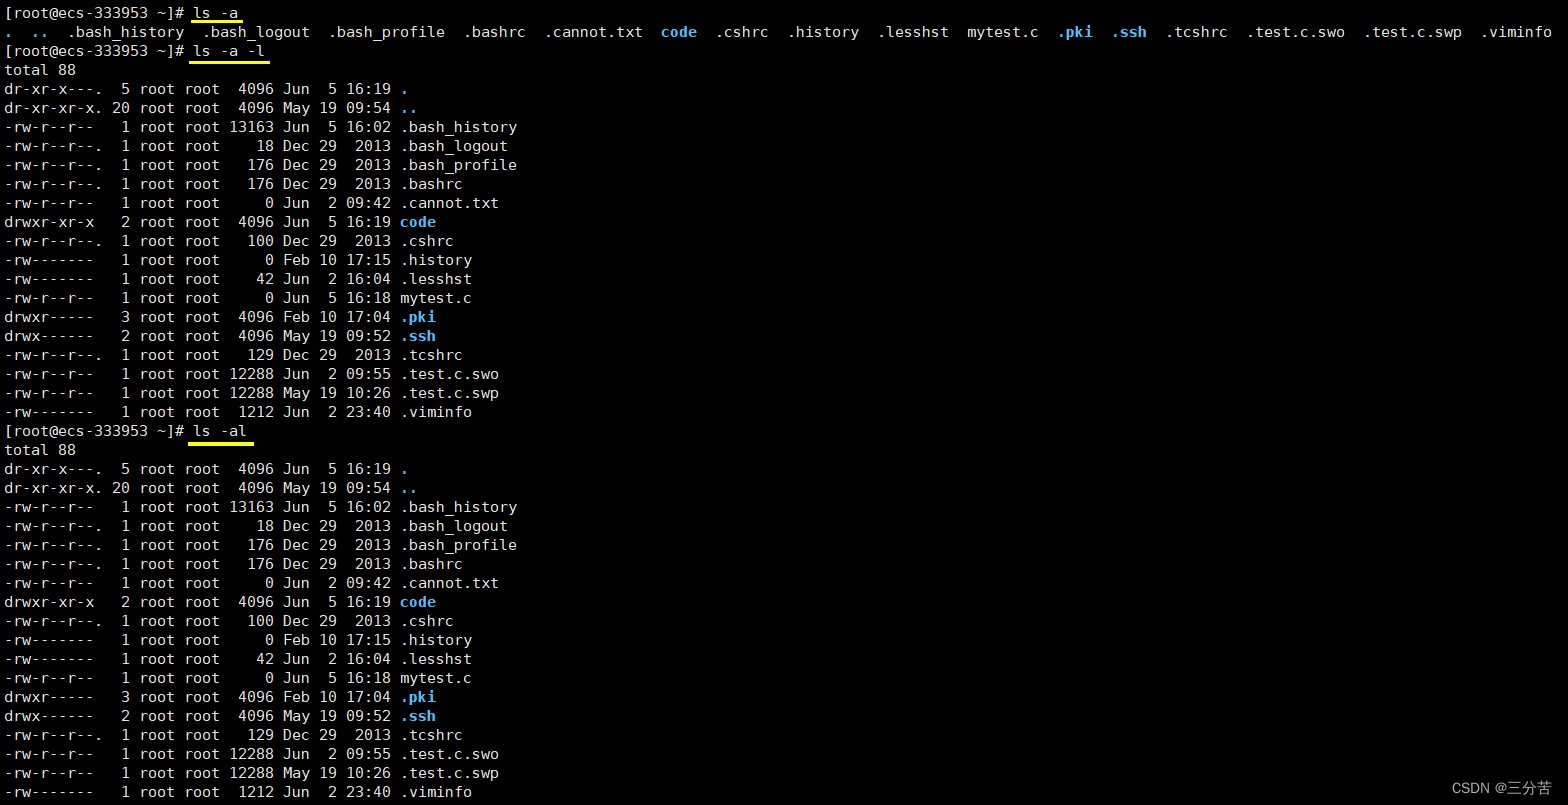Click '.bashrc' in the 'ls -al' listing
The height and width of the screenshot is (805, 1568).
[432, 564]
